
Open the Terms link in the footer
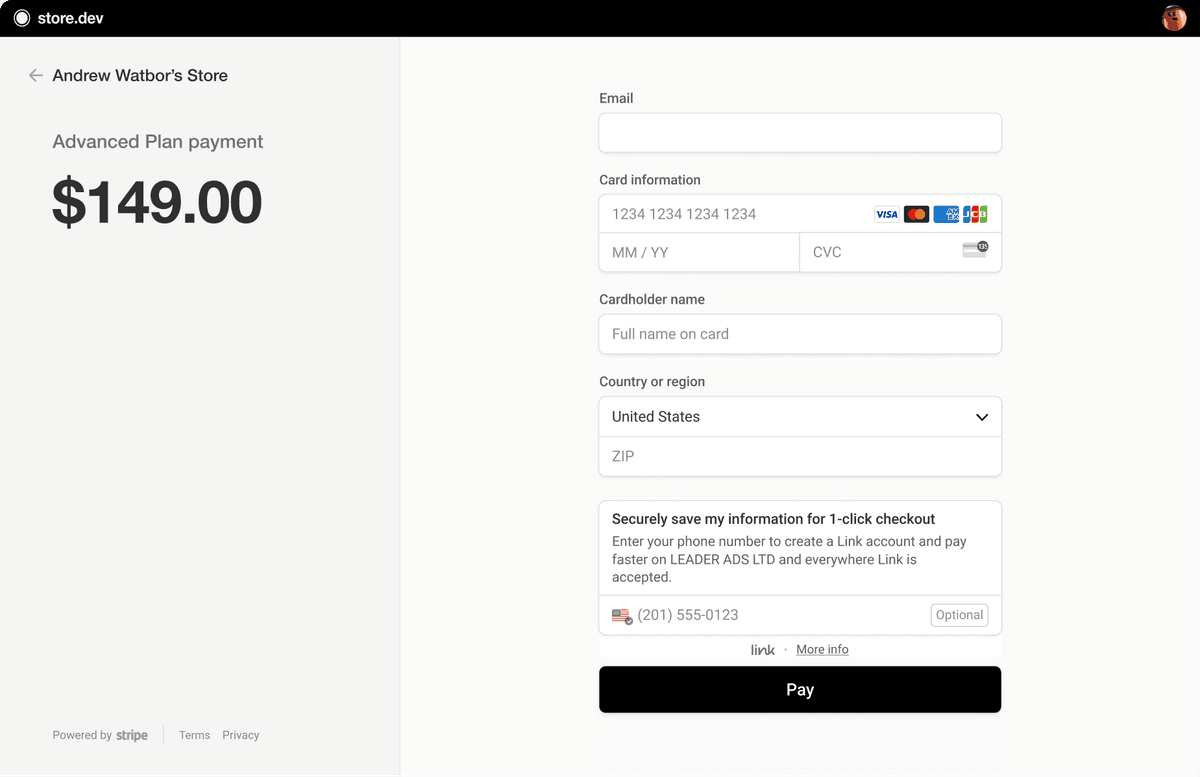194,735
